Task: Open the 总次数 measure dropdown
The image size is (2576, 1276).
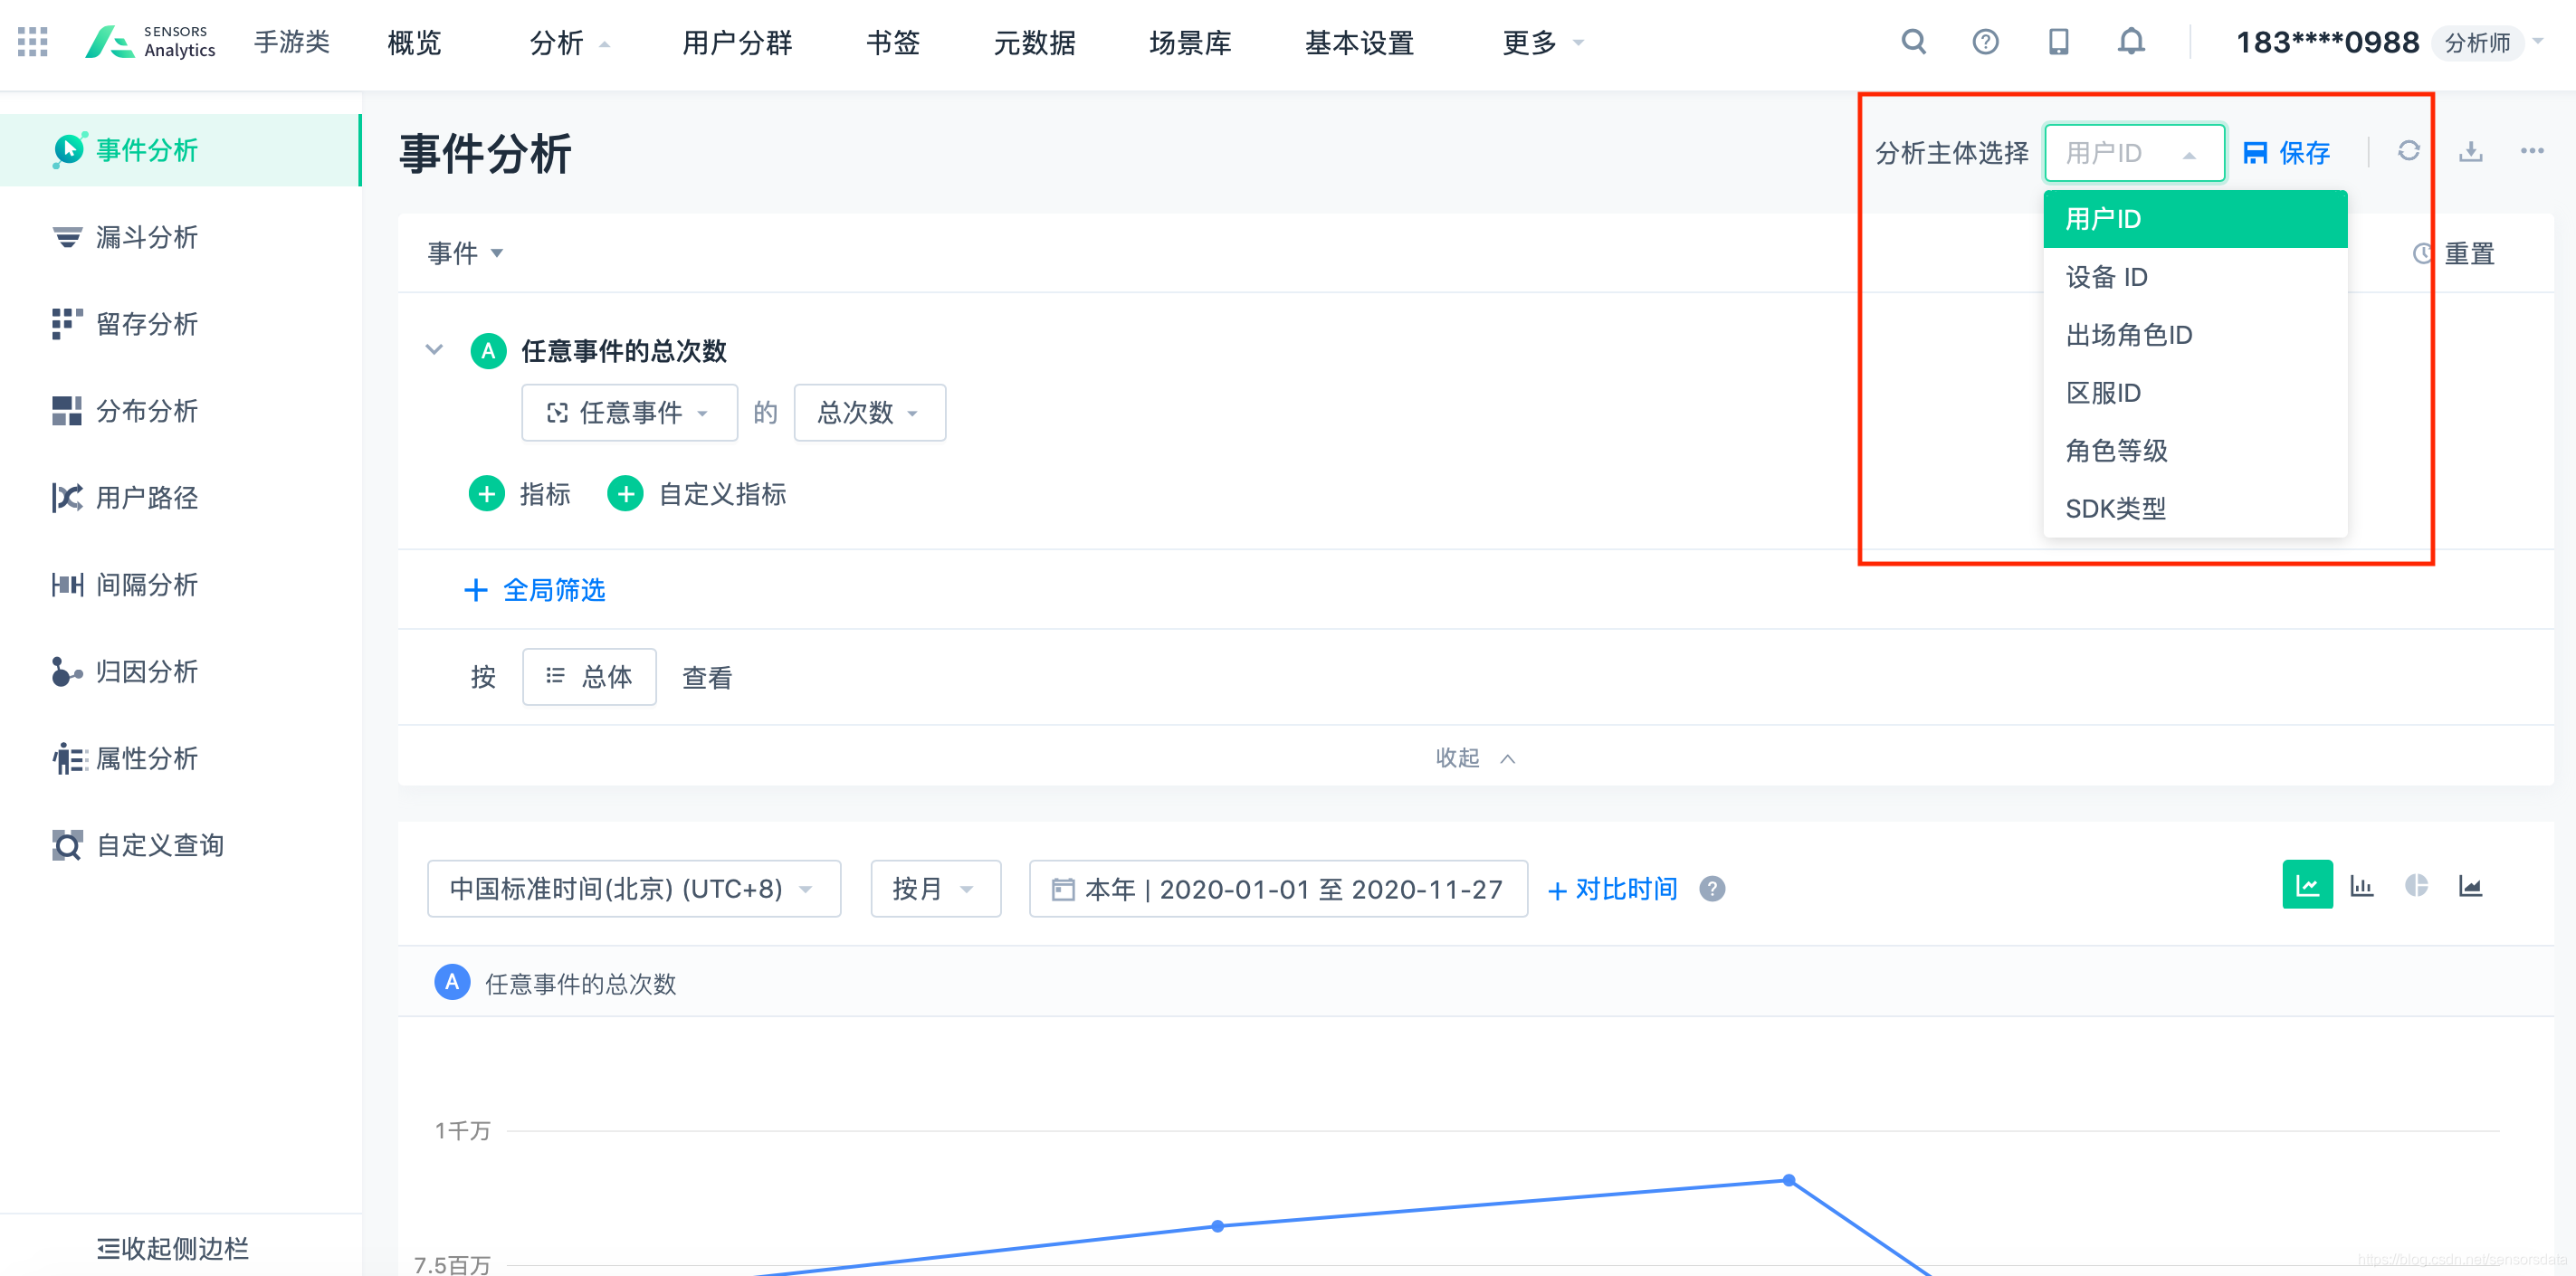Action: (869, 412)
